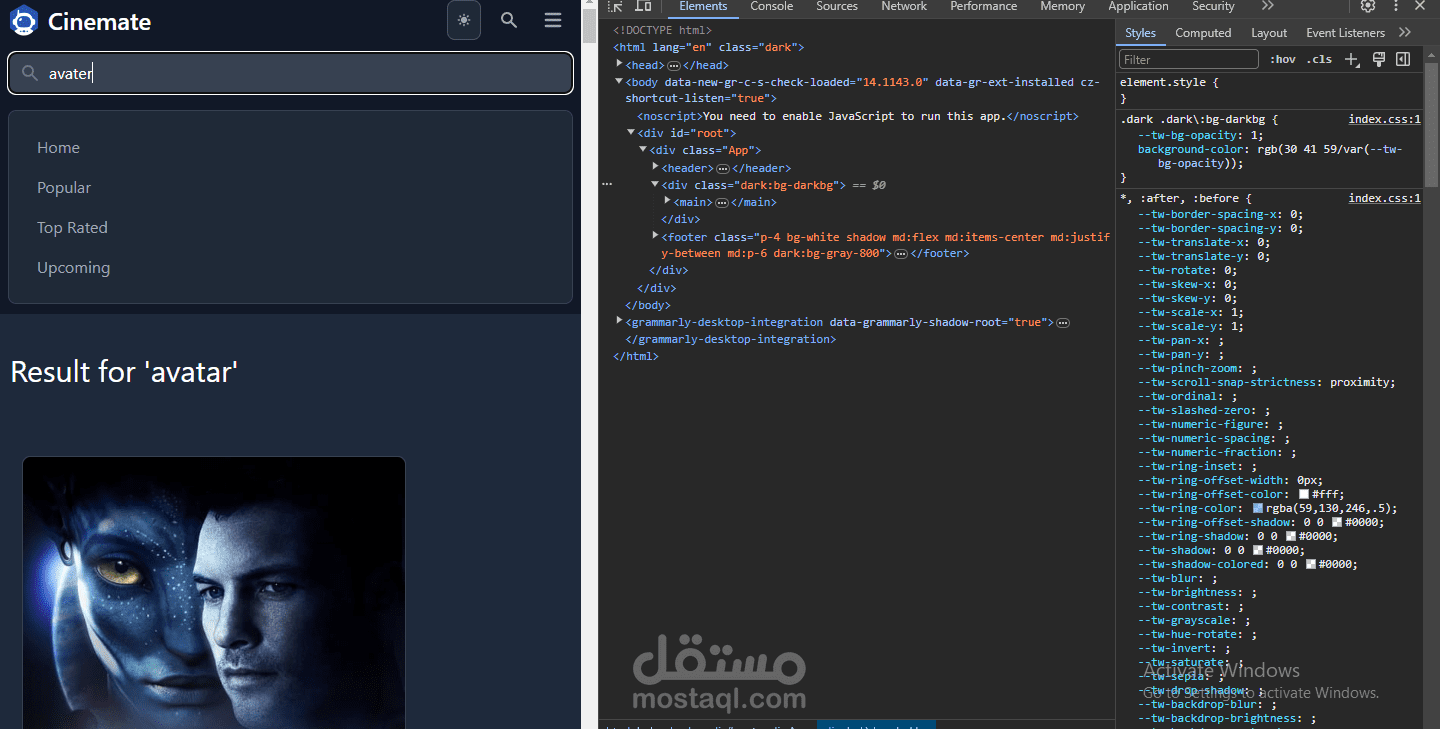Screen dimensions: 1440x729
Task: Switch to the Performance tab
Action: tap(984, 6)
